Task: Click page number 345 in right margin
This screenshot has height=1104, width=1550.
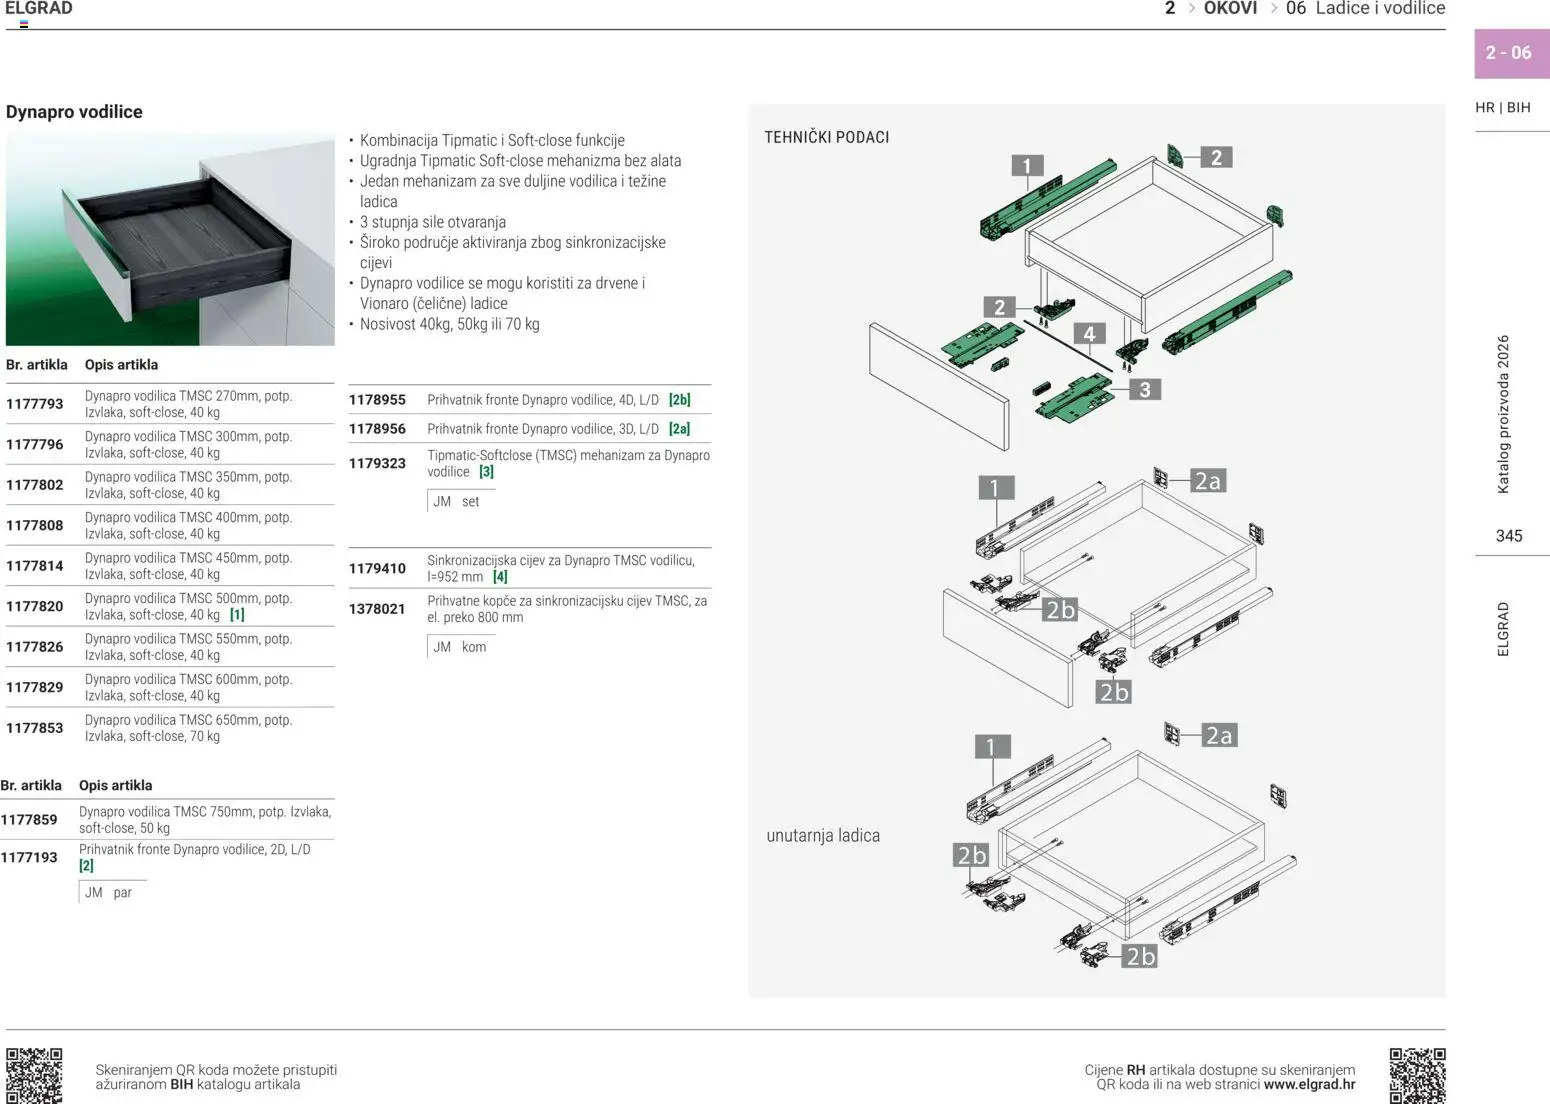Action: (1509, 536)
